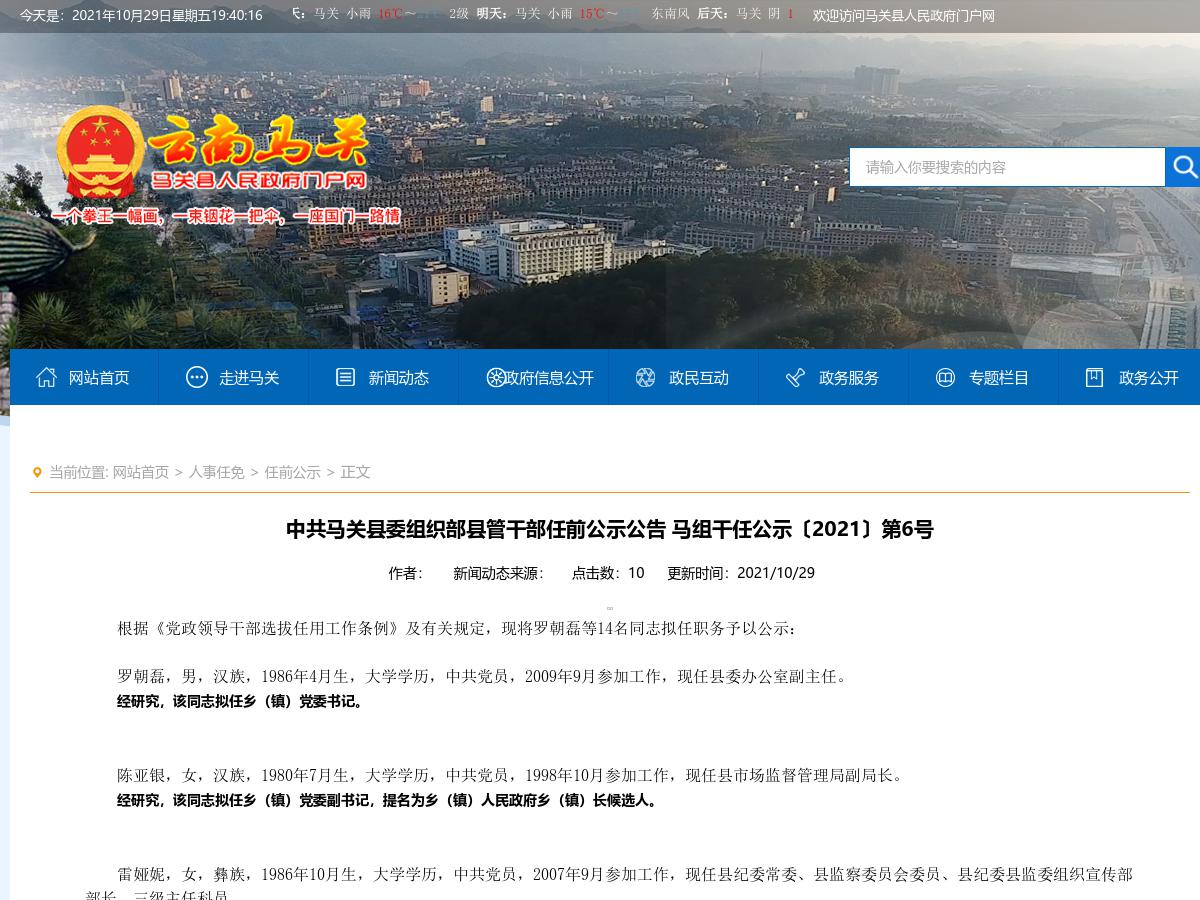Click the 点击数: 10 counter
This screenshot has width=1200, height=900.
608,573
